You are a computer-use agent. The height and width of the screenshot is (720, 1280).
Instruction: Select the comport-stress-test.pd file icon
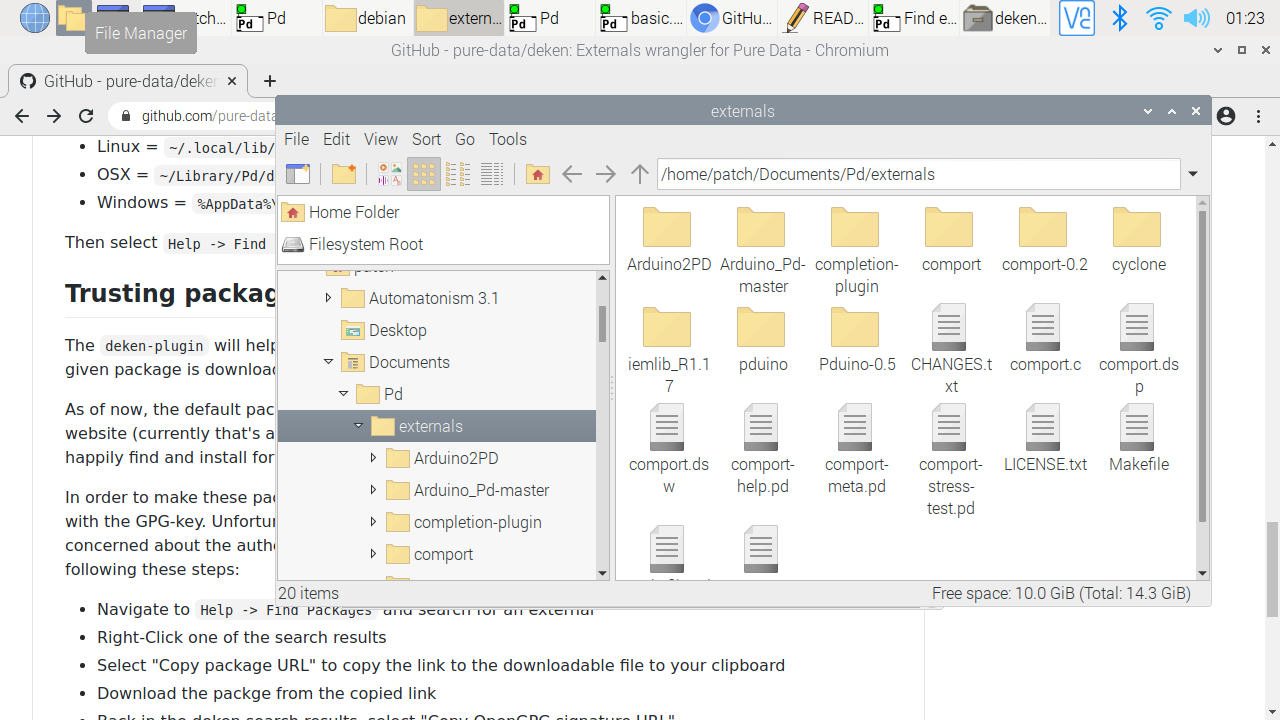(949, 427)
